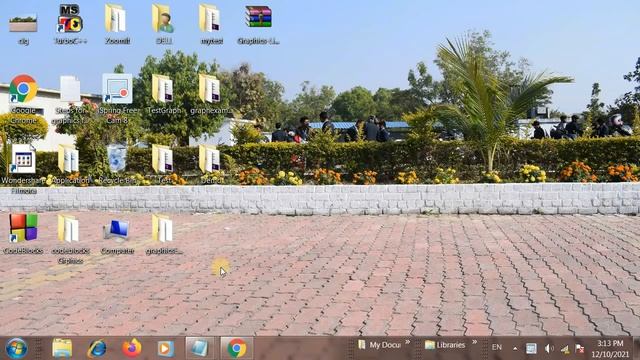Select the Graphics WinRAR archive icon
640x360 pixels.
pos(258,17)
